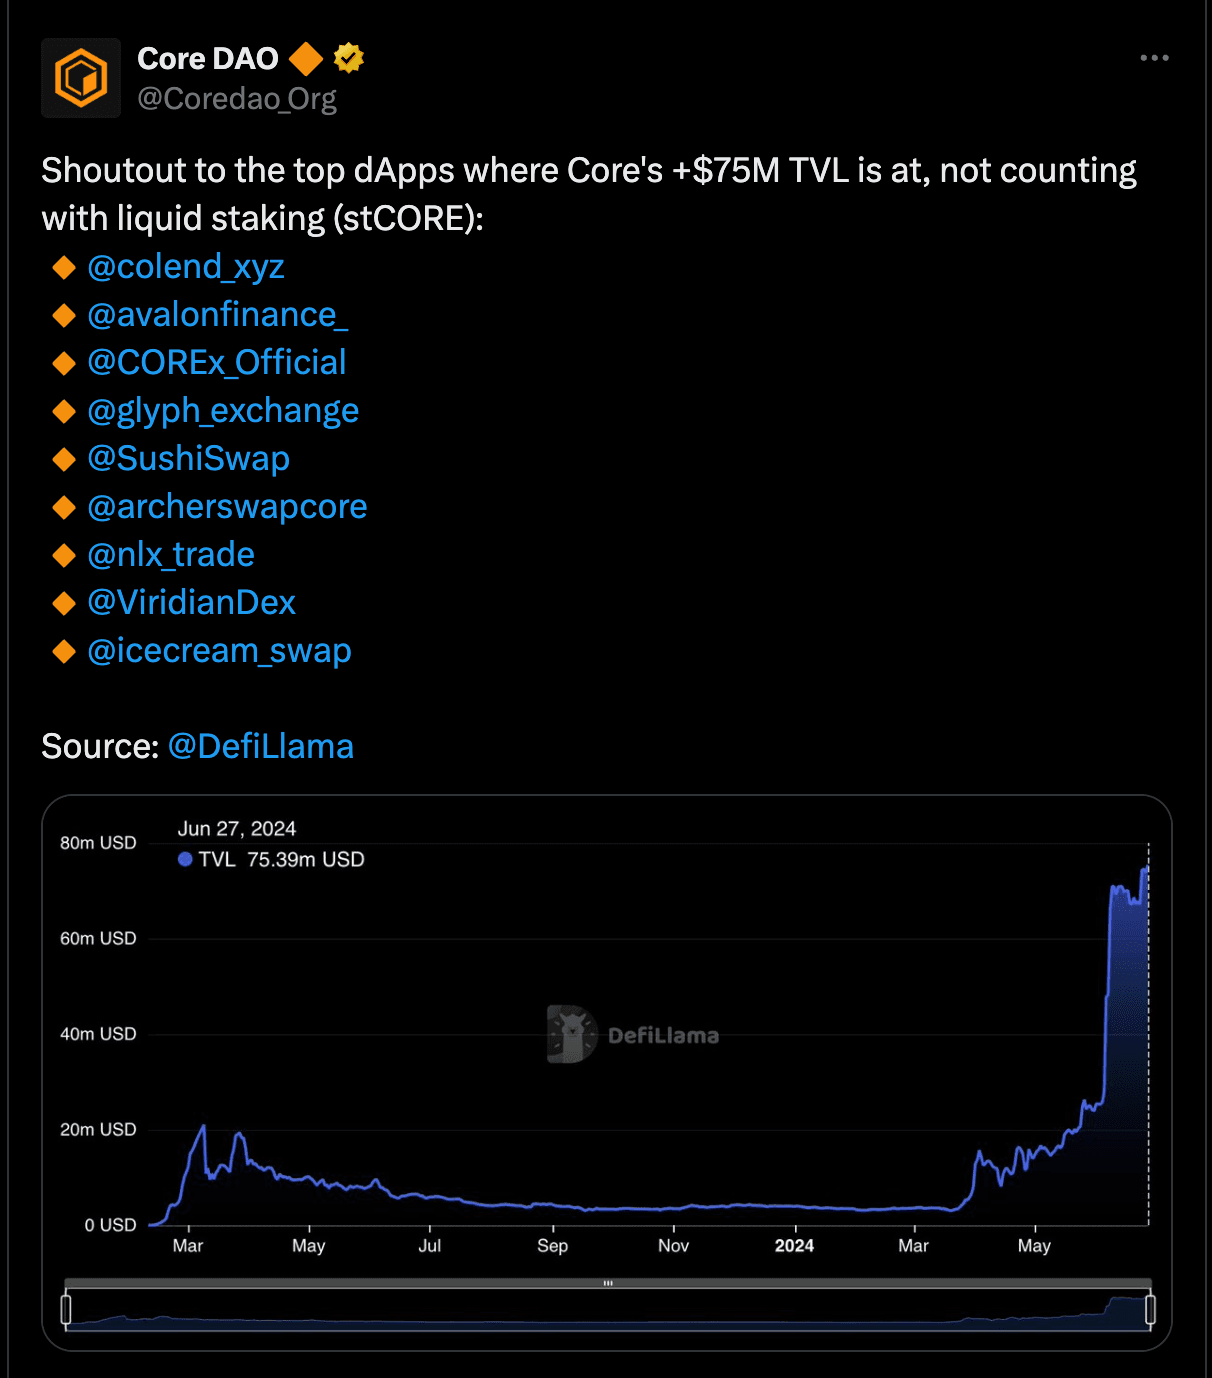Click the orange diamond affiliate badge
Image resolution: width=1212 pixels, height=1378 pixels.
tap(306, 59)
